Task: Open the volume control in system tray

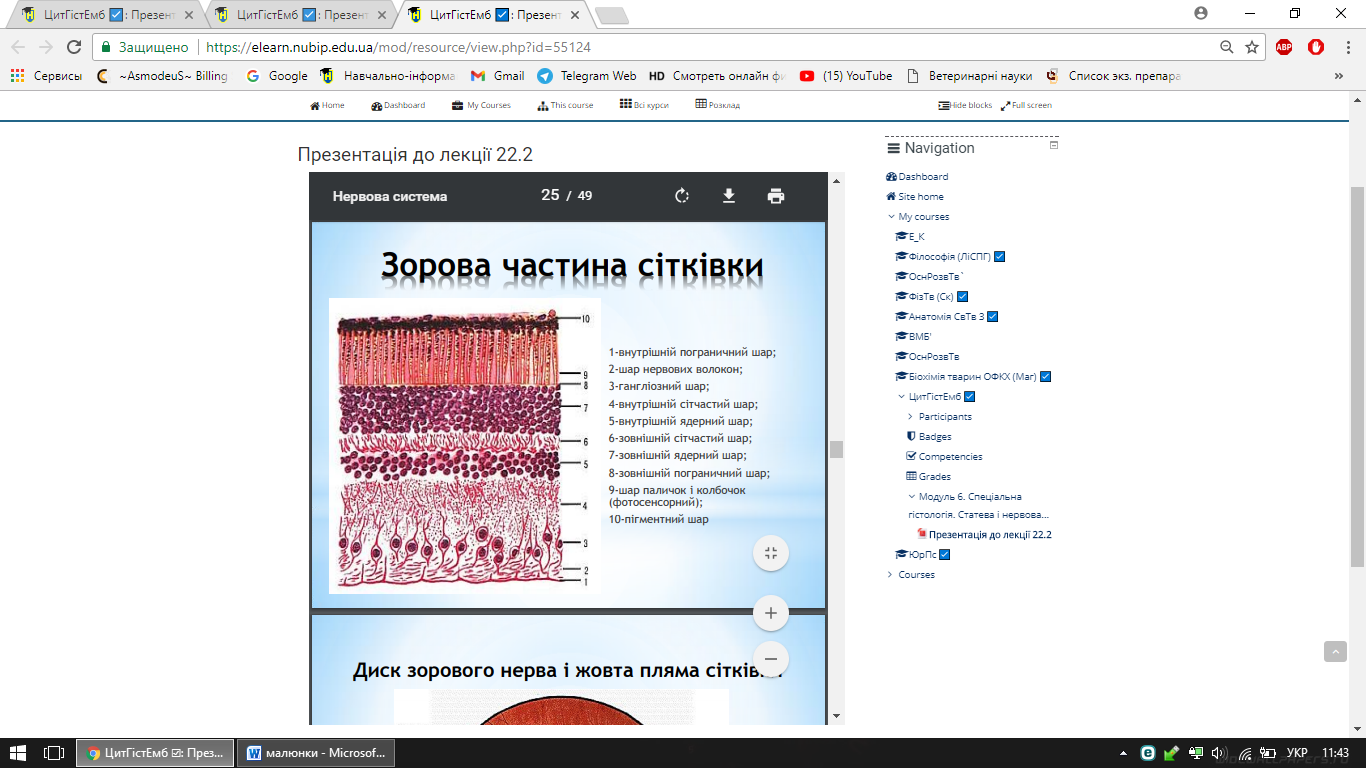Action: [1218, 753]
